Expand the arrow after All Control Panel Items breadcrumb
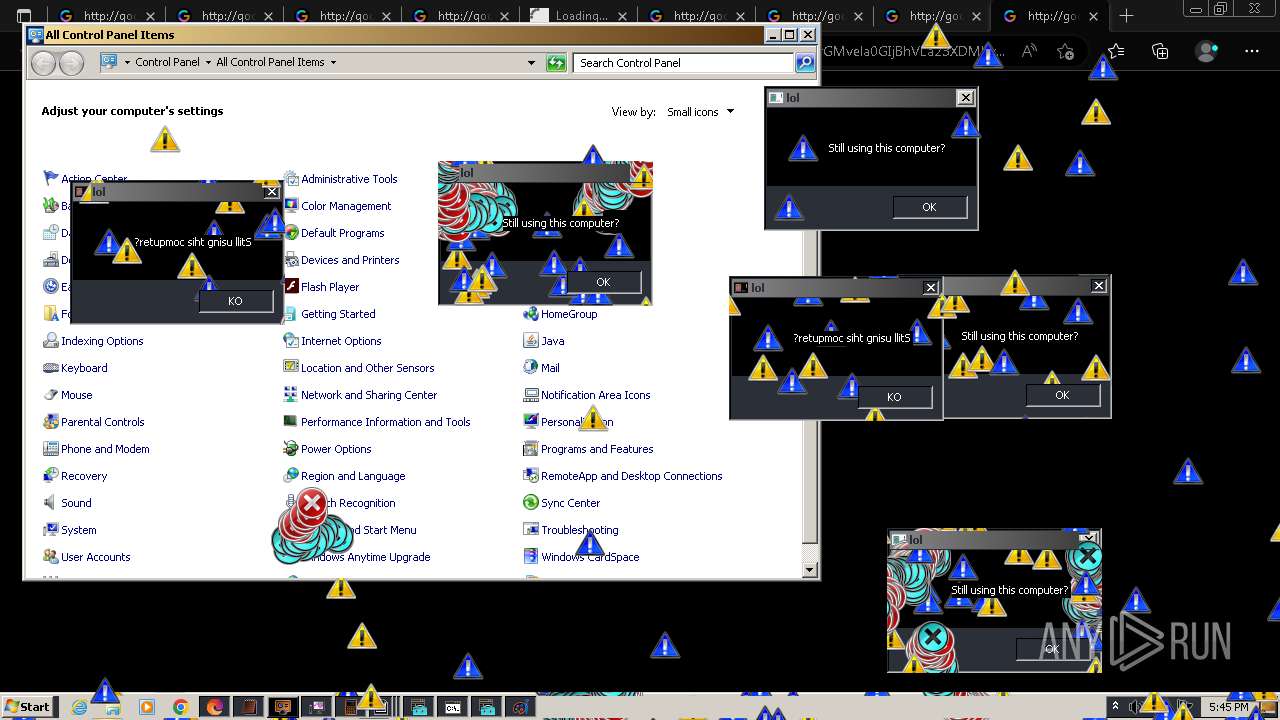Image resolution: width=1280 pixels, height=720 pixels. pos(333,62)
